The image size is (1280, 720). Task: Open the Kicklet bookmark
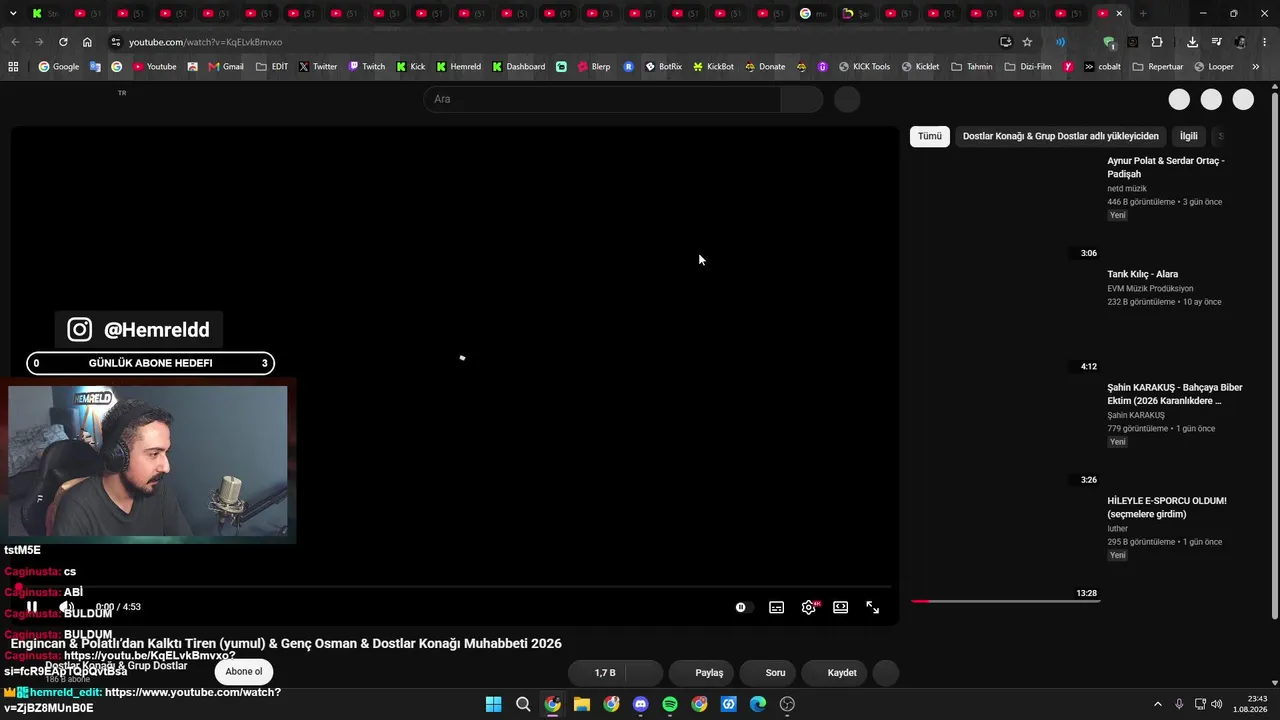[x=920, y=67]
